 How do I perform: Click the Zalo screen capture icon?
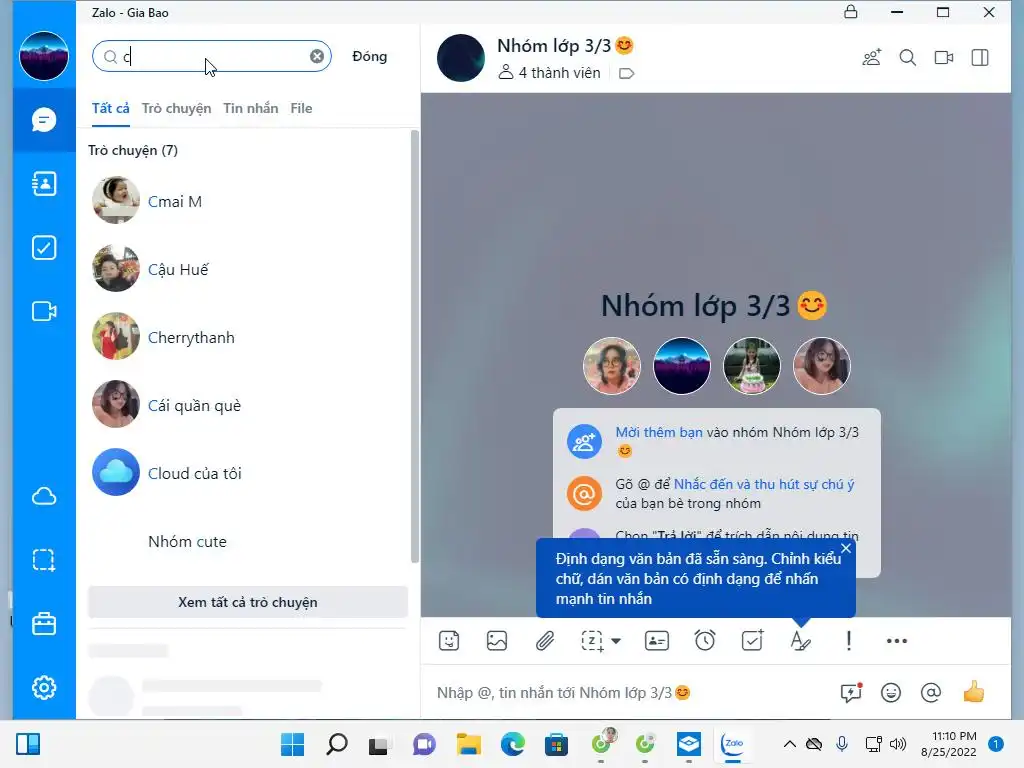592,641
